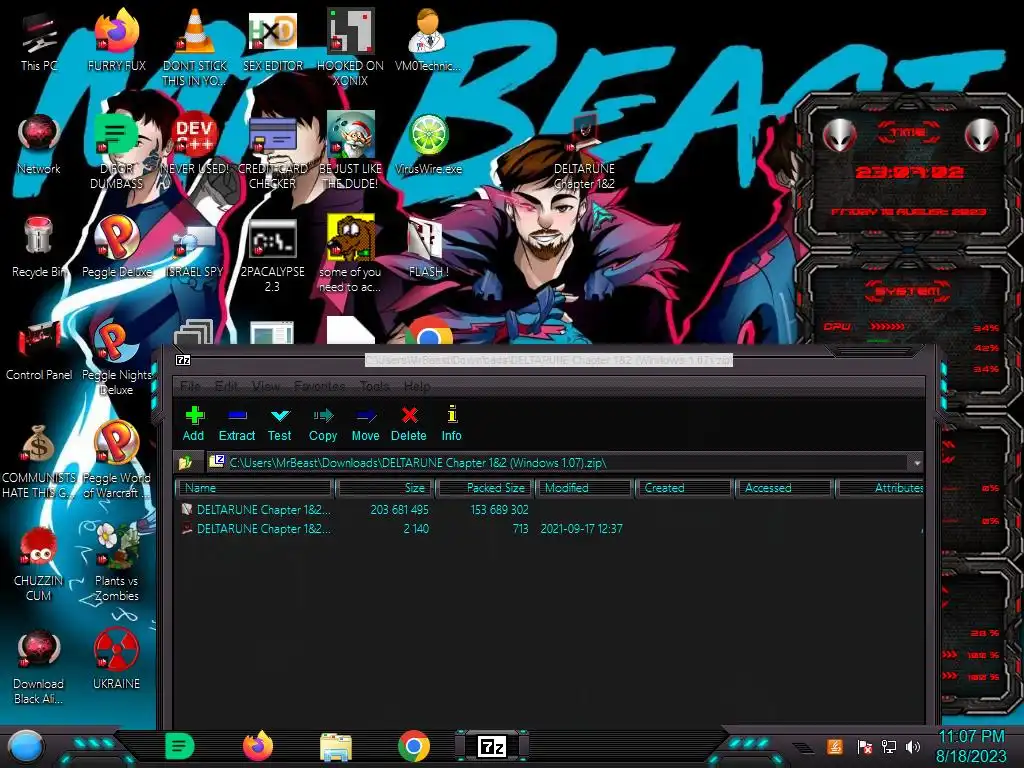Open the FURRY FUX Firefox desktop shortcut

point(117,40)
